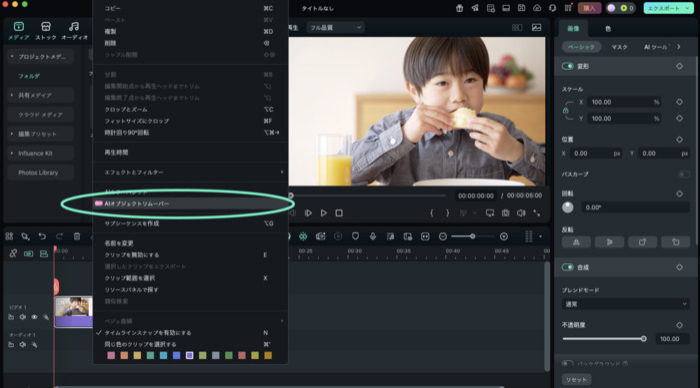Mute the オーディオ 1 track
700x388 pixels.
click(x=23, y=345)
